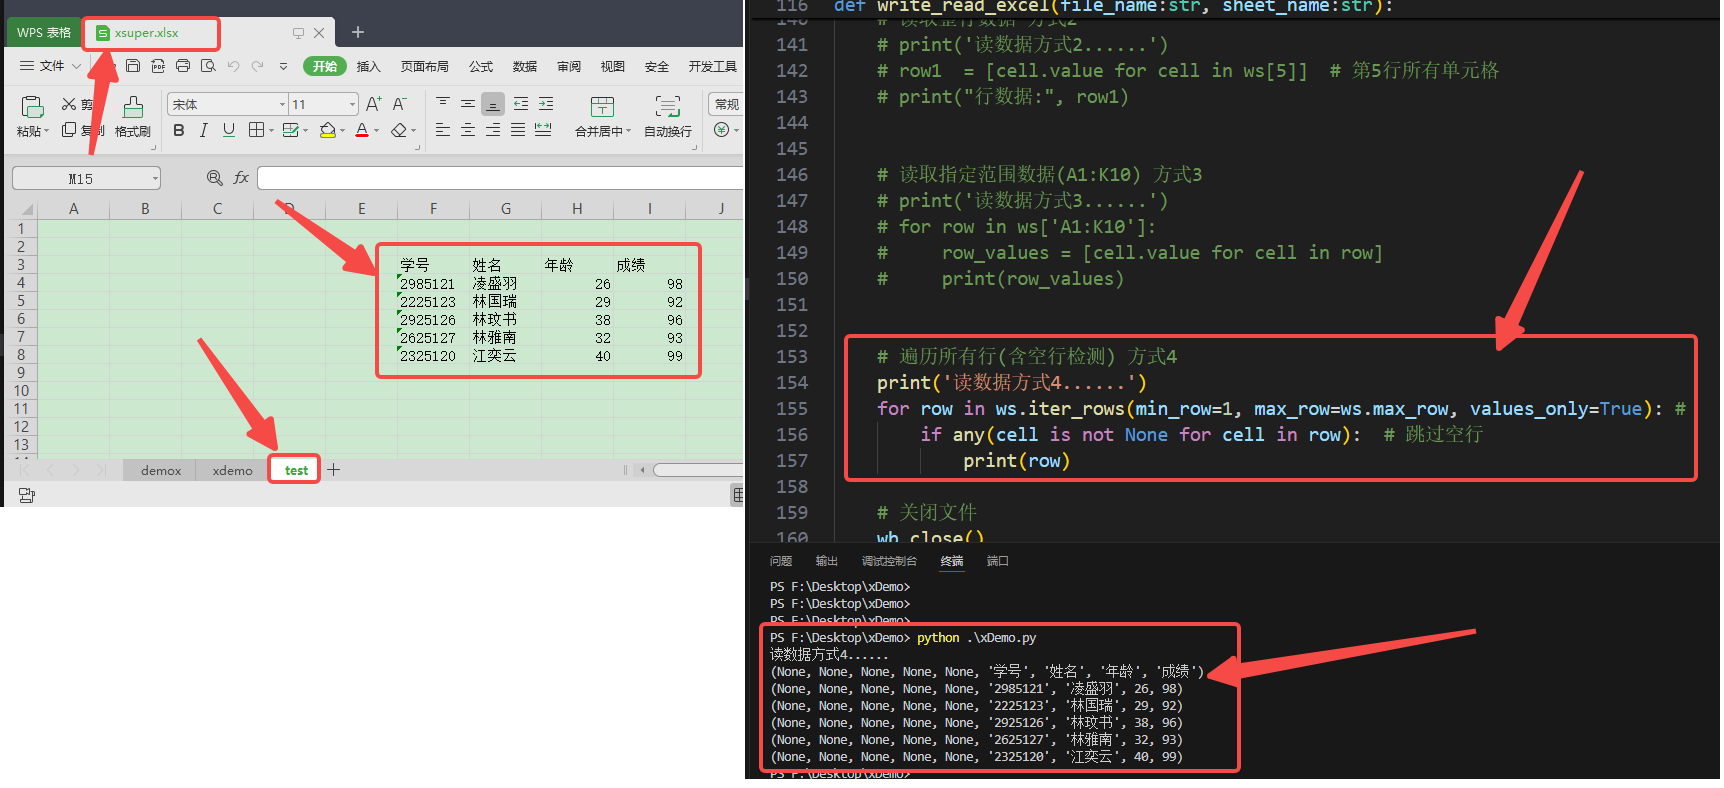Apply distributed alignment
This screenshot has width=1724, height=788.
[543, 130]
